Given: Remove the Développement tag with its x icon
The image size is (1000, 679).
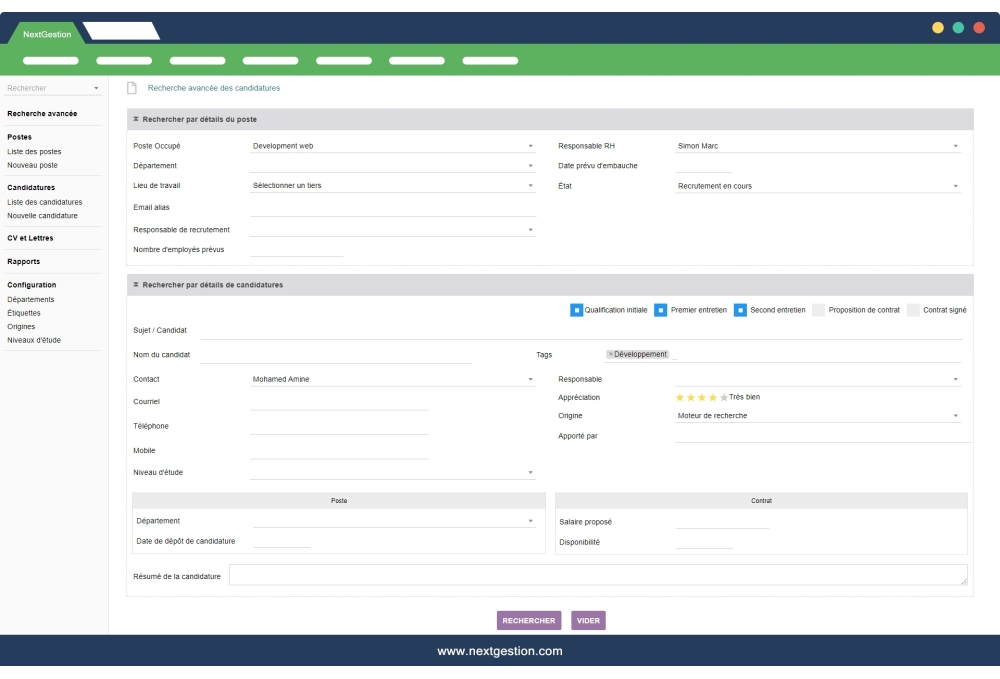Looking at the screenshot, I should click(611, 352).
